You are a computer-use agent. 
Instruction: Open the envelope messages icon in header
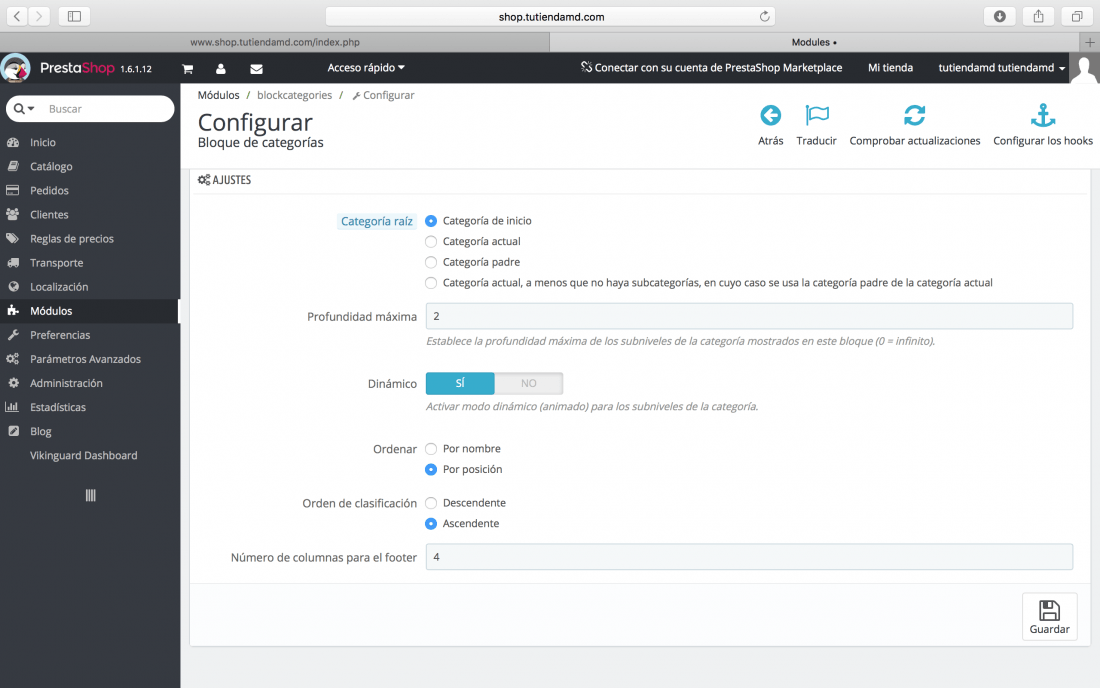257,69
